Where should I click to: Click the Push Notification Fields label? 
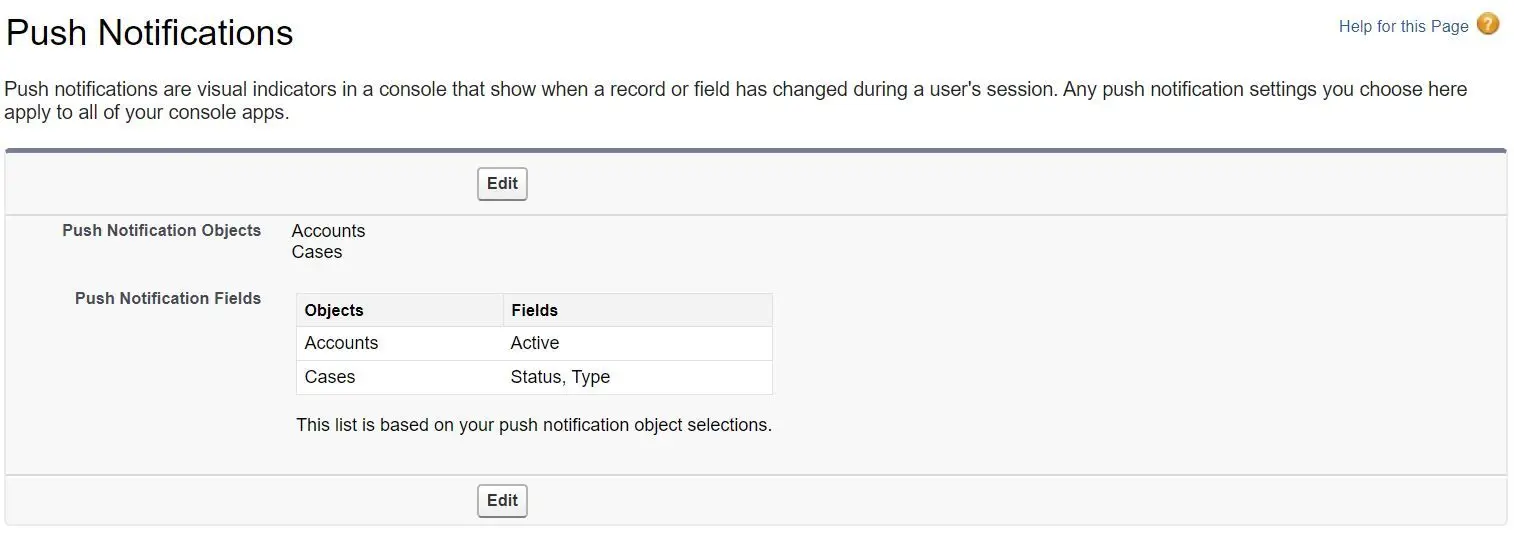168,298
